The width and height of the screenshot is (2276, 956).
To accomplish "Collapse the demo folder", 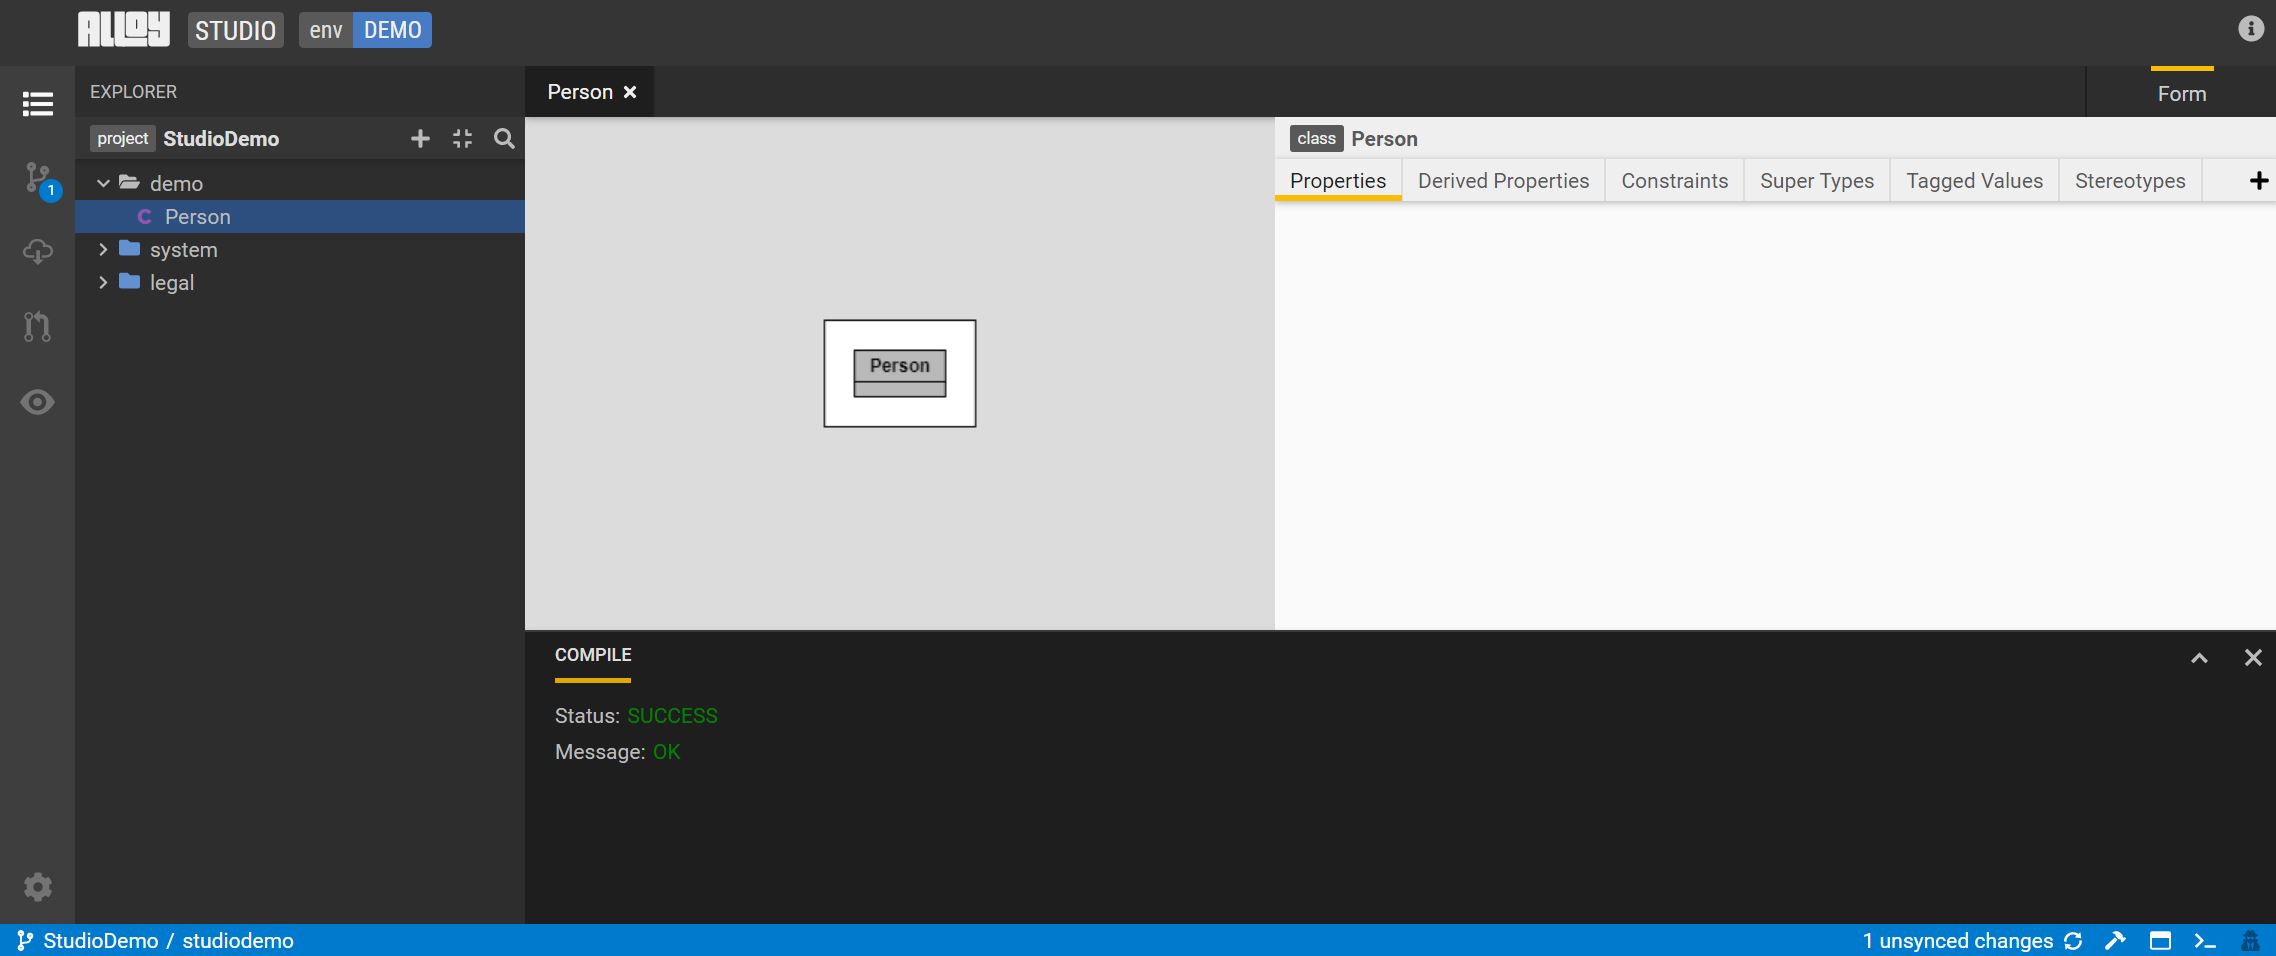I will point(103,183).
